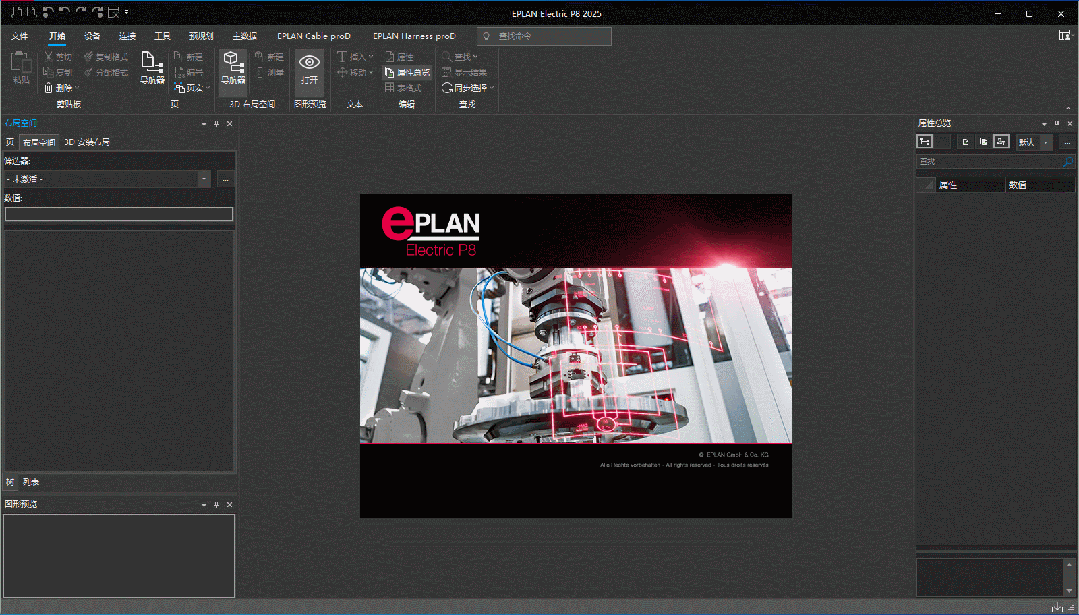Click the highlighted device label item in edit group
This screenshot has height=615, width=1079.
[x=407, y=72]
